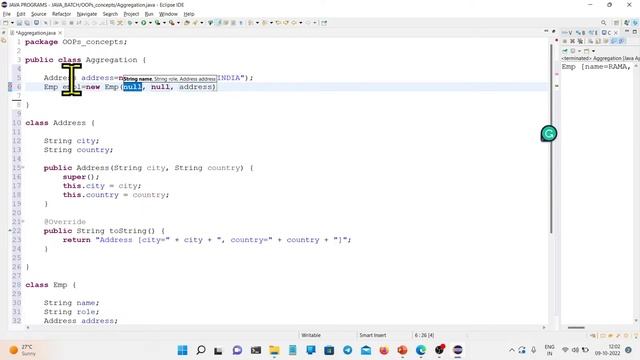
Task: Click the green Run button
Action: (x=144, y=23)
